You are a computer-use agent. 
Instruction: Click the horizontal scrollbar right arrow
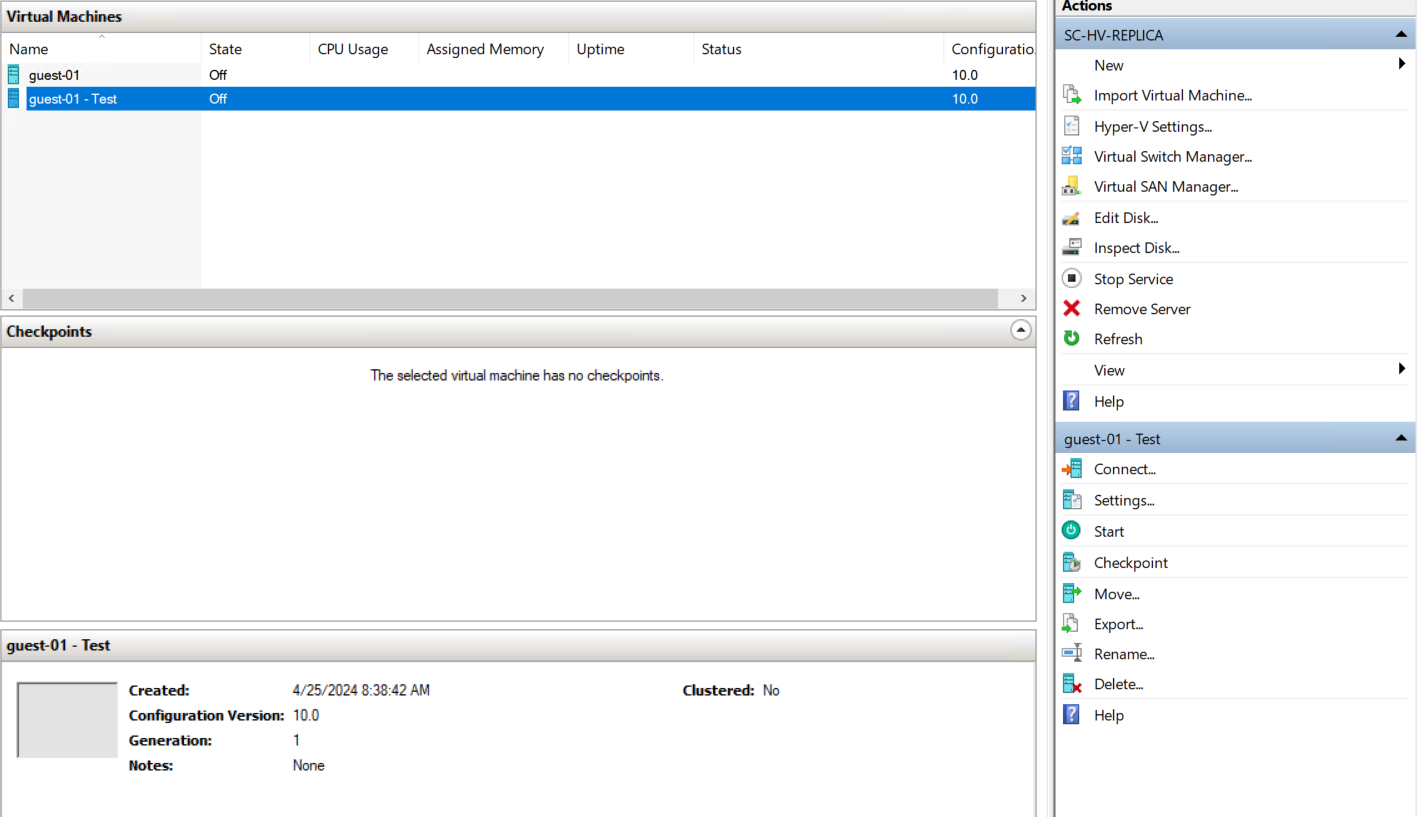(x=1024, y=298)
